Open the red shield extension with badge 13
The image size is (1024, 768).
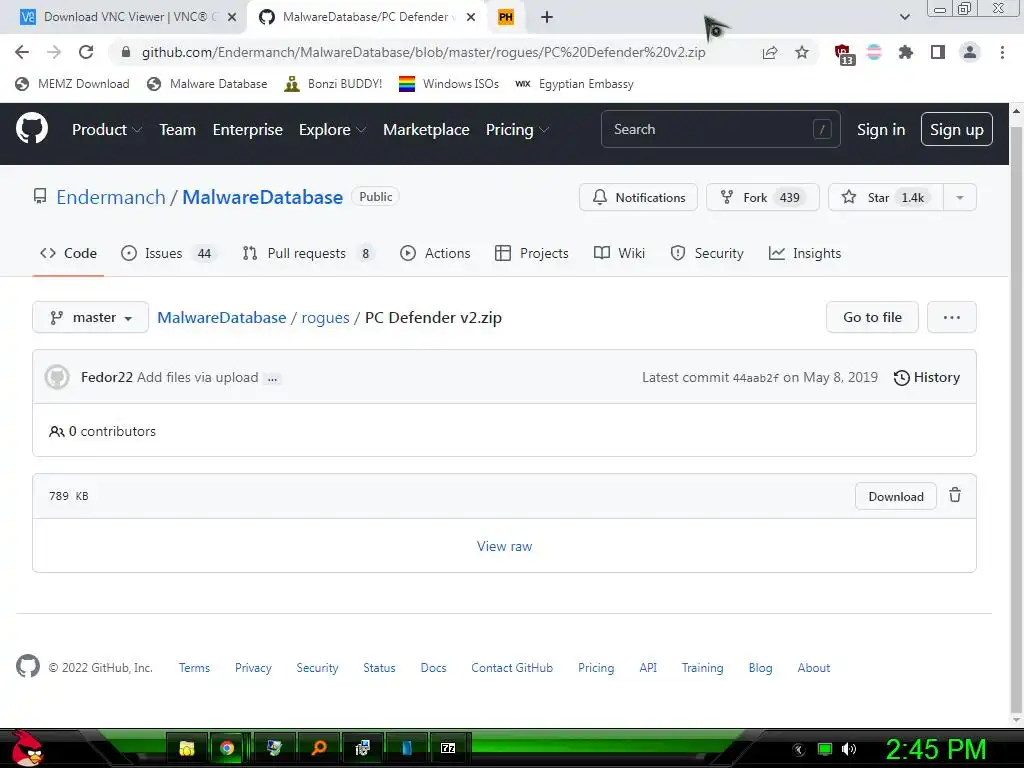[844, 54]
